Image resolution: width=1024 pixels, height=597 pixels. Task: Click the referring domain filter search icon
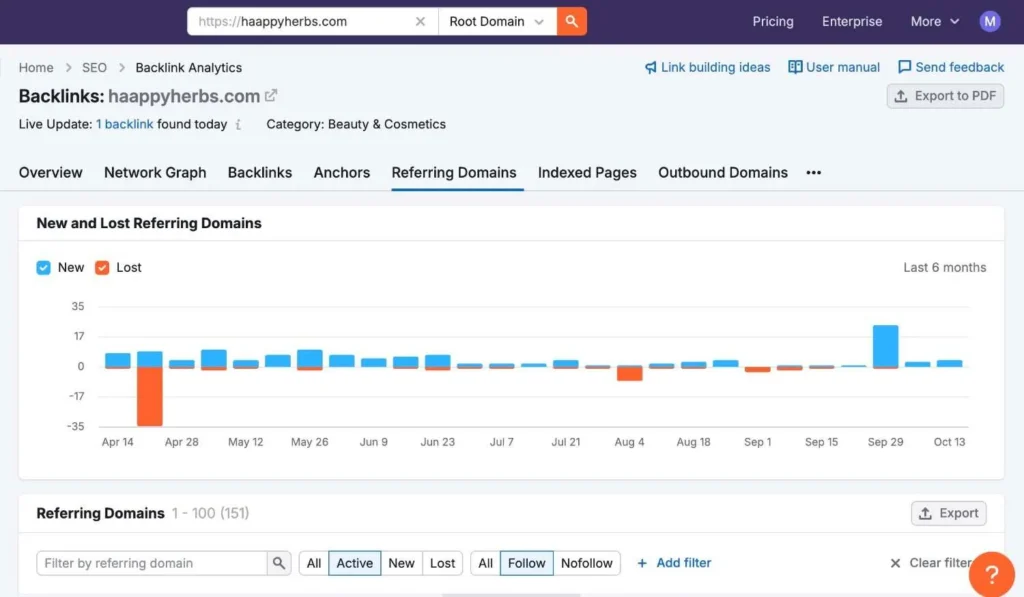pyautogui.click(x=279, y=563)
